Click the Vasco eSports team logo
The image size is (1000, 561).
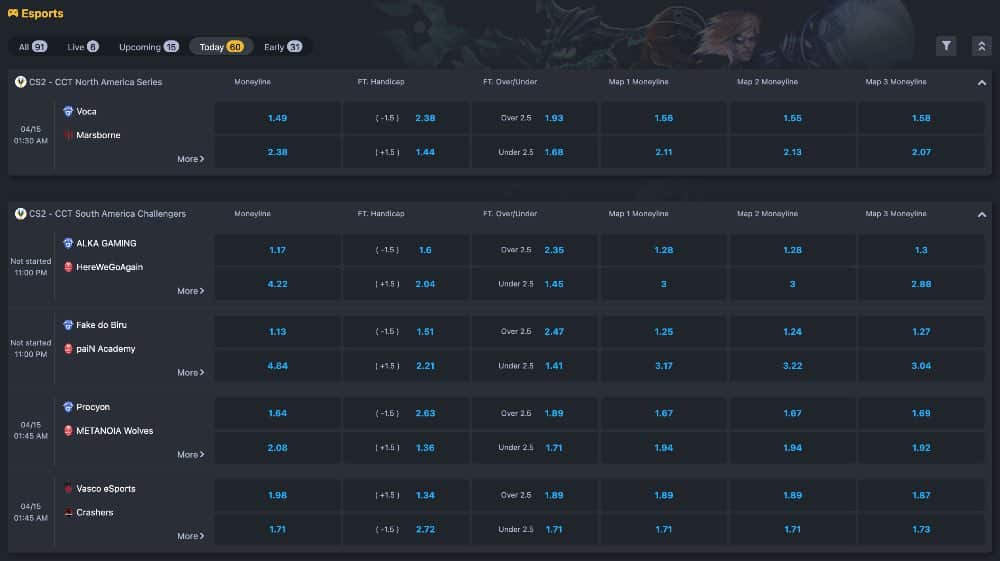[x=68, y=489]
